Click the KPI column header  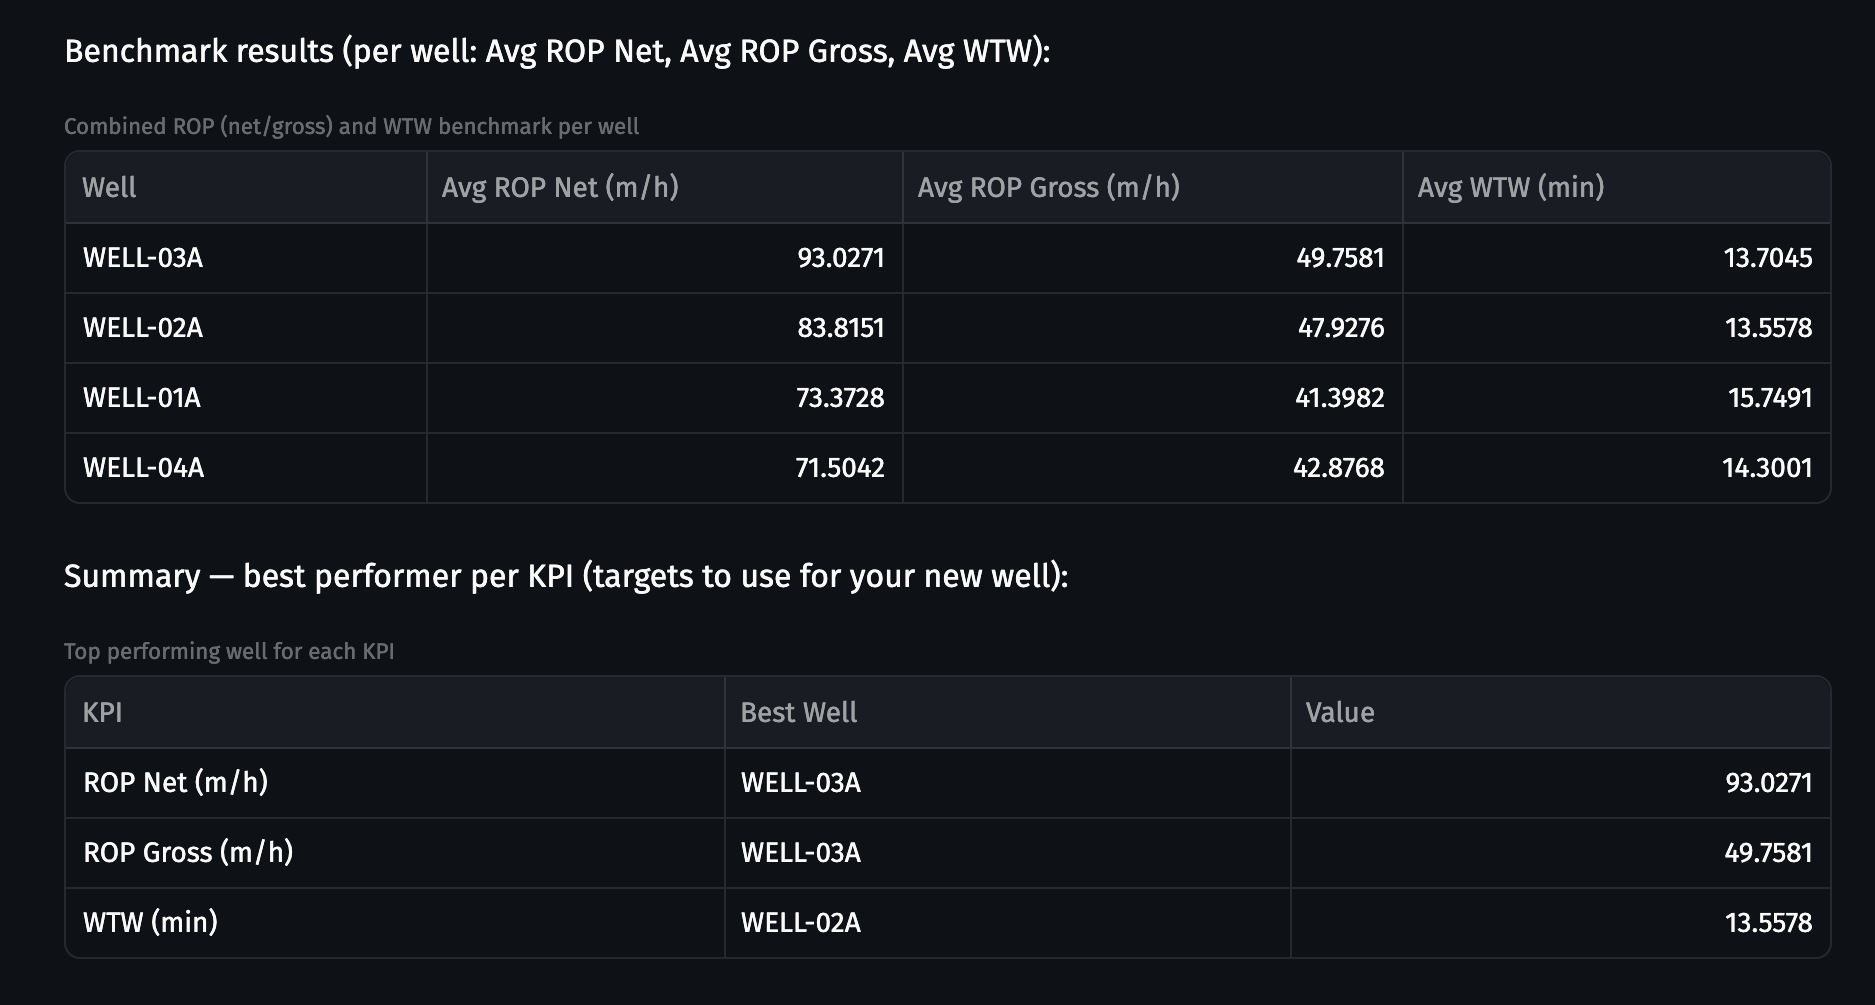(103, 713)
